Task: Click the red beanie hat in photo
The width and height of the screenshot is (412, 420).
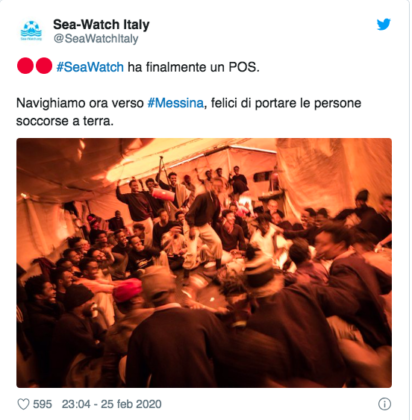Action: click(x=127, y=289)
